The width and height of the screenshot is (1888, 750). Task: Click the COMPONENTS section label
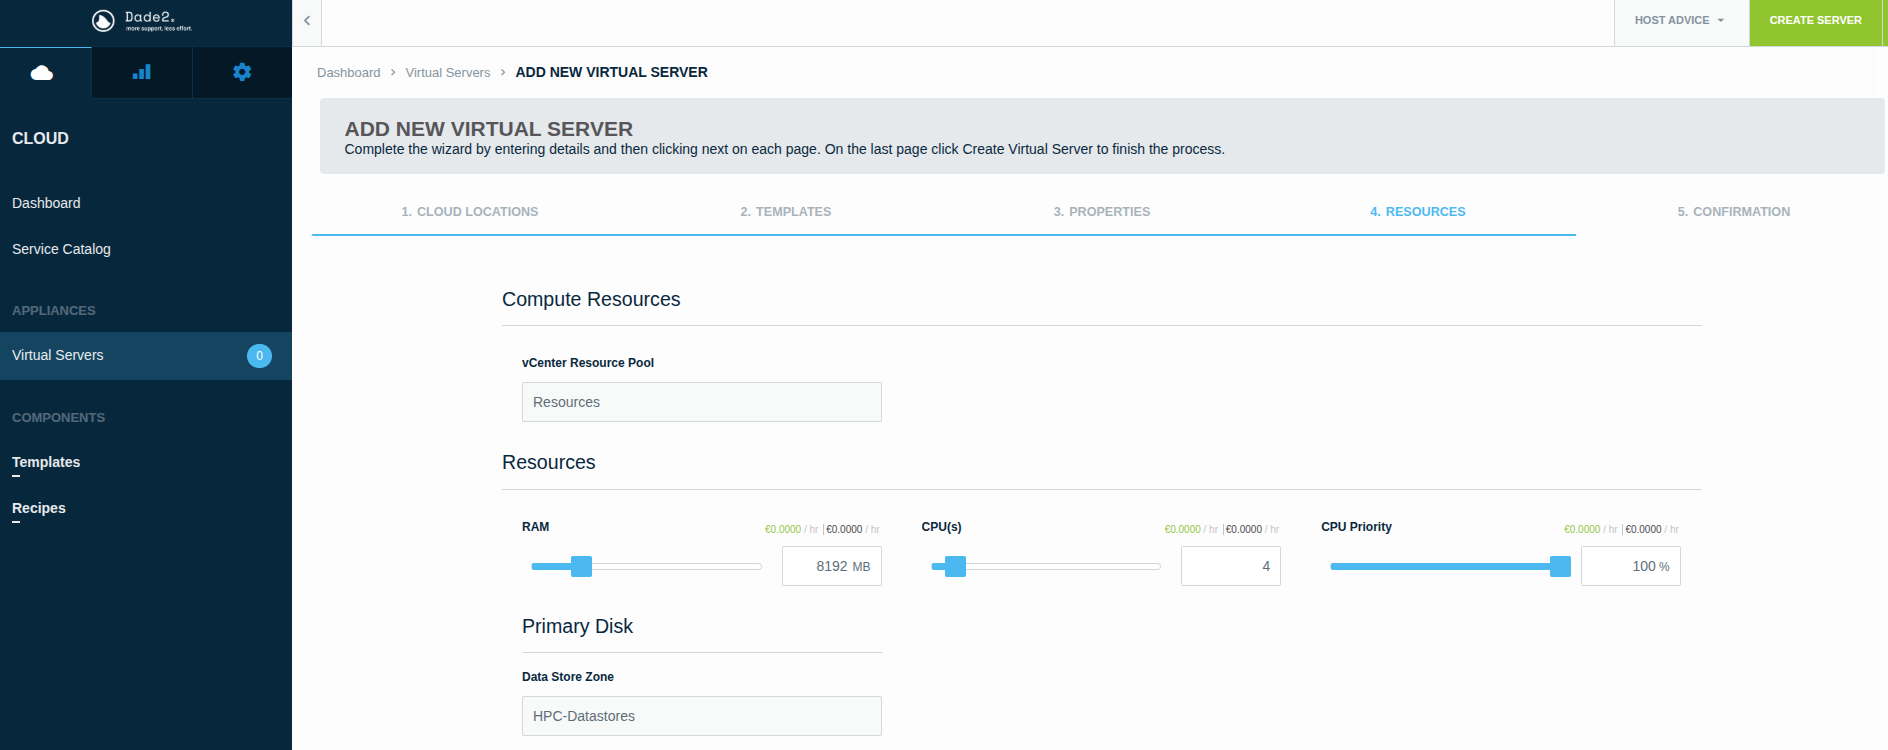point(58,418)
